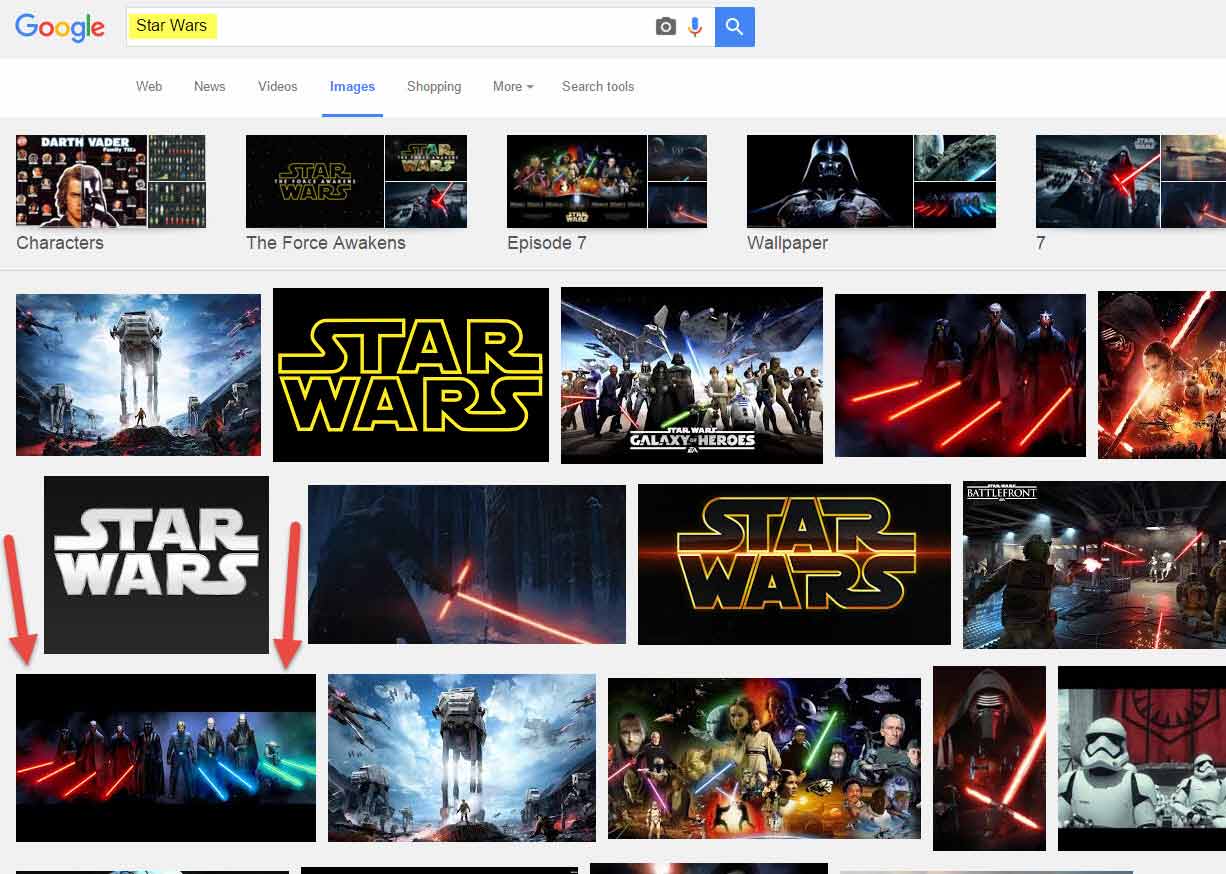Image resolution: width=1226 pixels, height=874 pixels.
Task: Open The Force Awakens category thumbnail
Action: pos(356,181)
